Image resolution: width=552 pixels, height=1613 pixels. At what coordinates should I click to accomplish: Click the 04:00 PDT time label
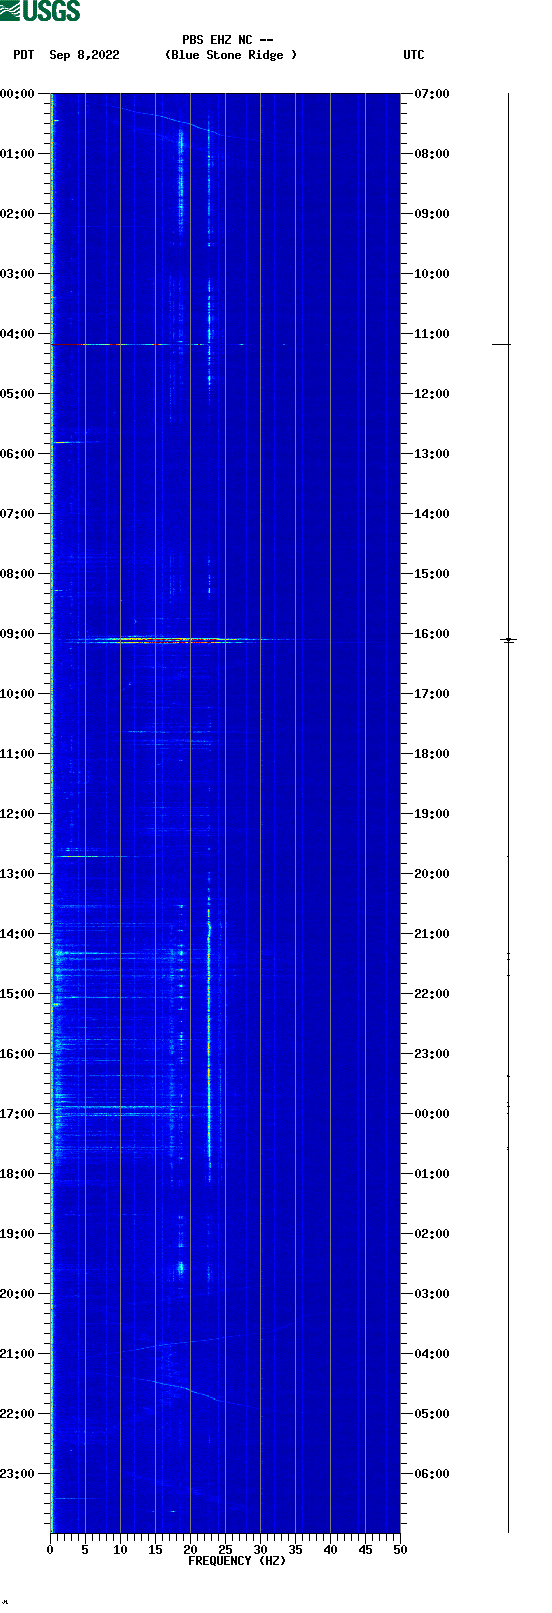(x=18, y=334)
